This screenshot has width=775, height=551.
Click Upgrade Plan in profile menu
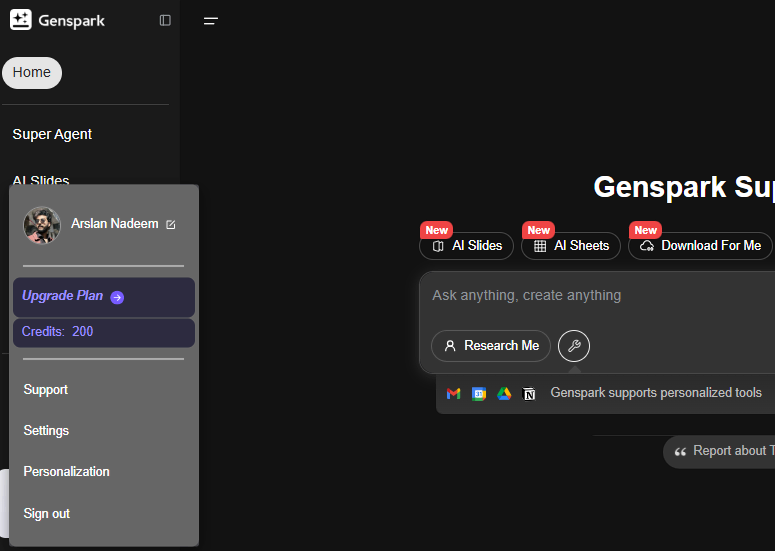click(x=104, y=297)
